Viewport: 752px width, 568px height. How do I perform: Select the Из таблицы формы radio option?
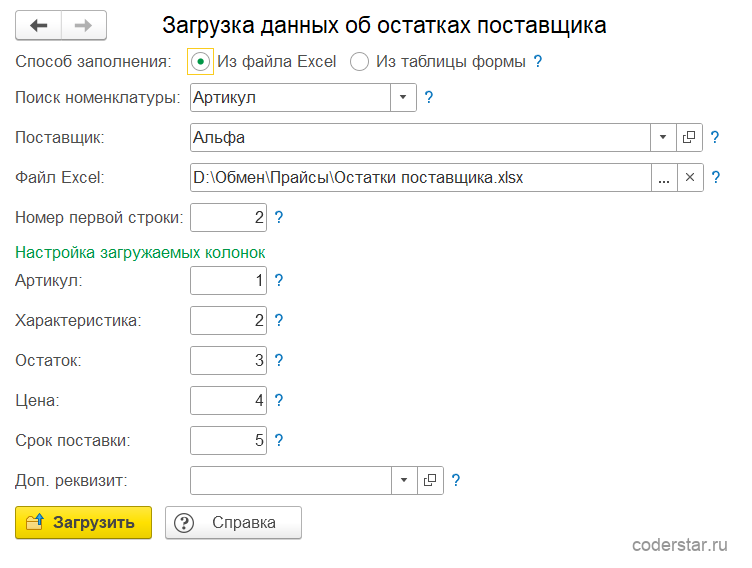pos(359,61)
